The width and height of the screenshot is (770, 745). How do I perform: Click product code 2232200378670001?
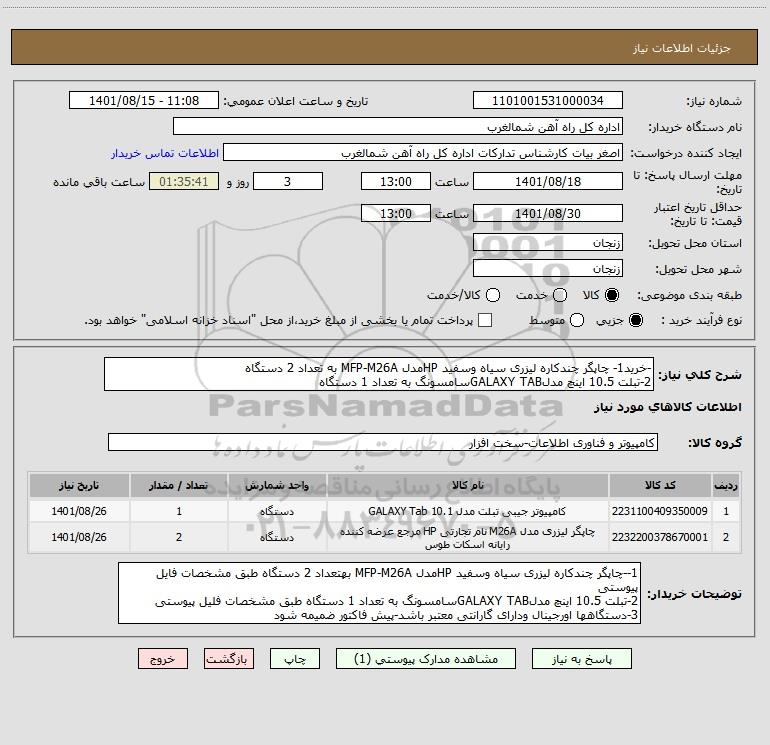coord(660,537)
